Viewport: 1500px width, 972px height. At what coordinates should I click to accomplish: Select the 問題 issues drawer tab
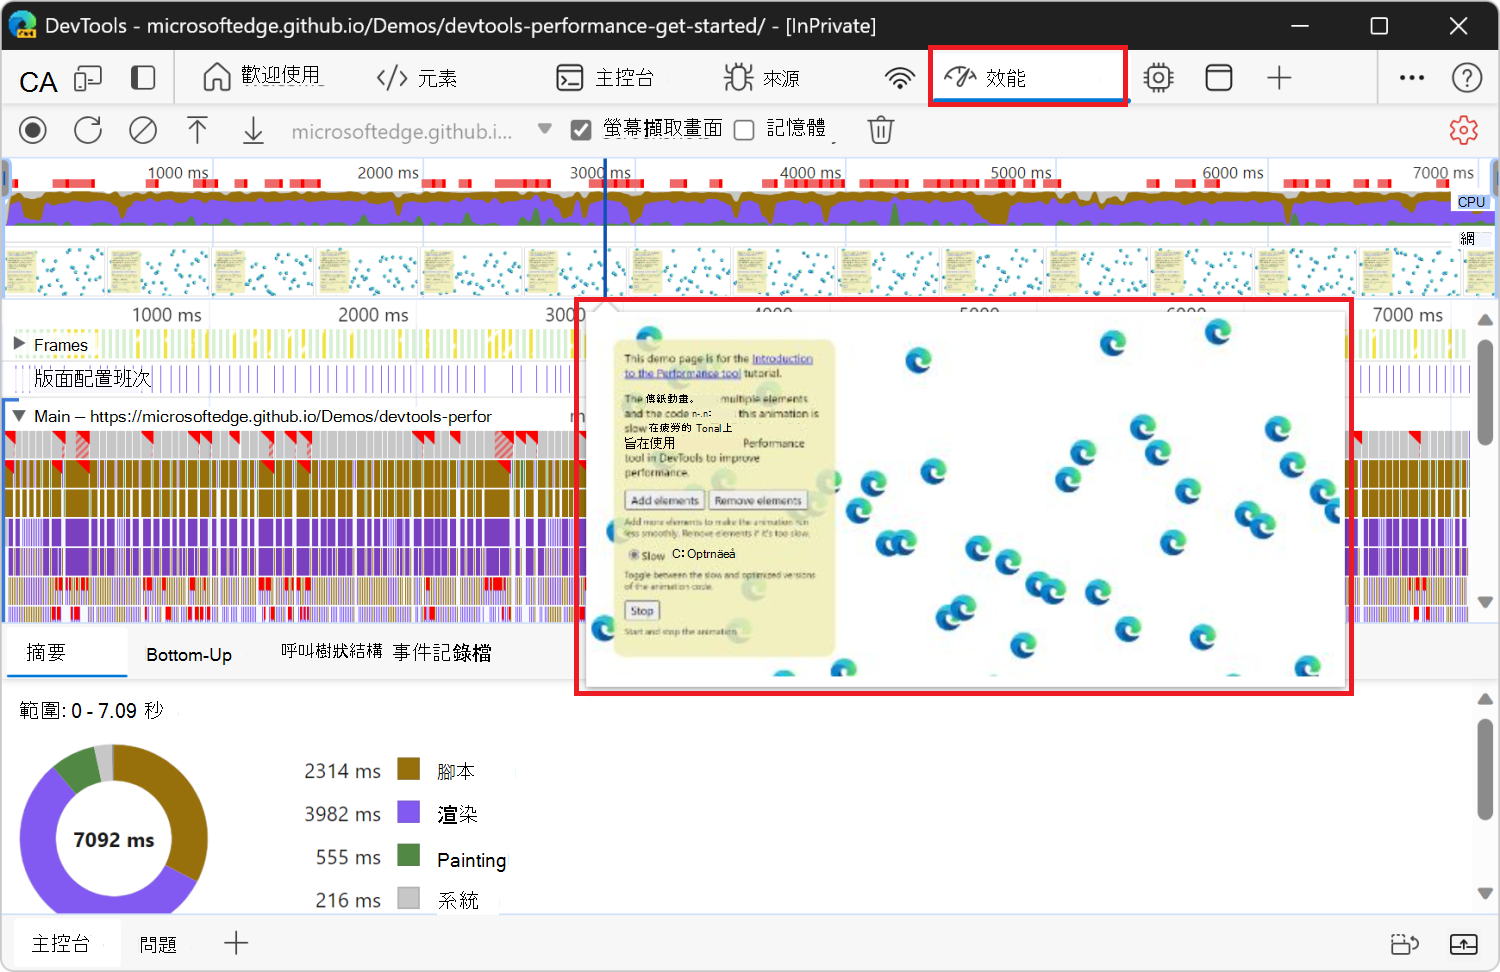tap(158, 945)
